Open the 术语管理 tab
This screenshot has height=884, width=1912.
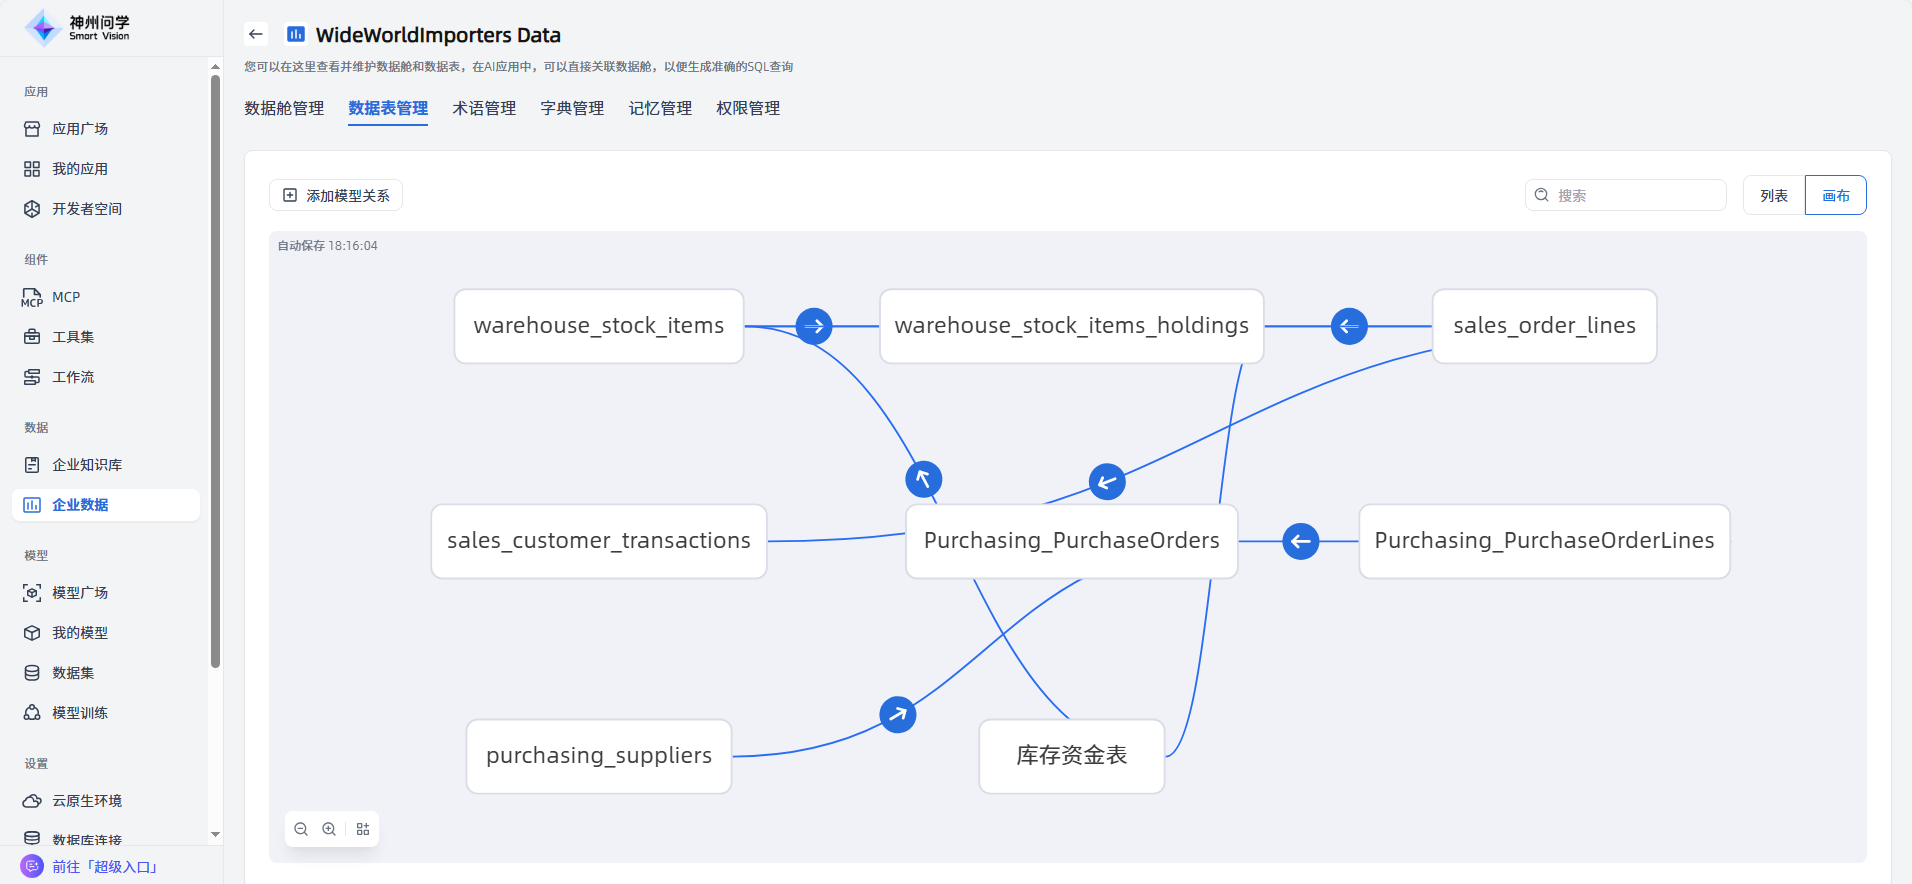click(x=484, y=108)
